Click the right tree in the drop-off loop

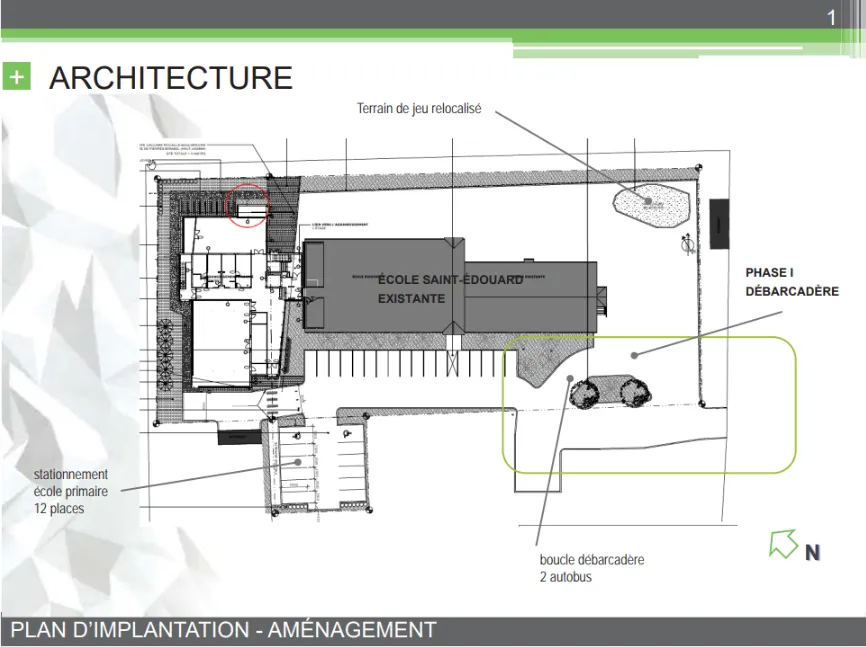pos(635,392)
